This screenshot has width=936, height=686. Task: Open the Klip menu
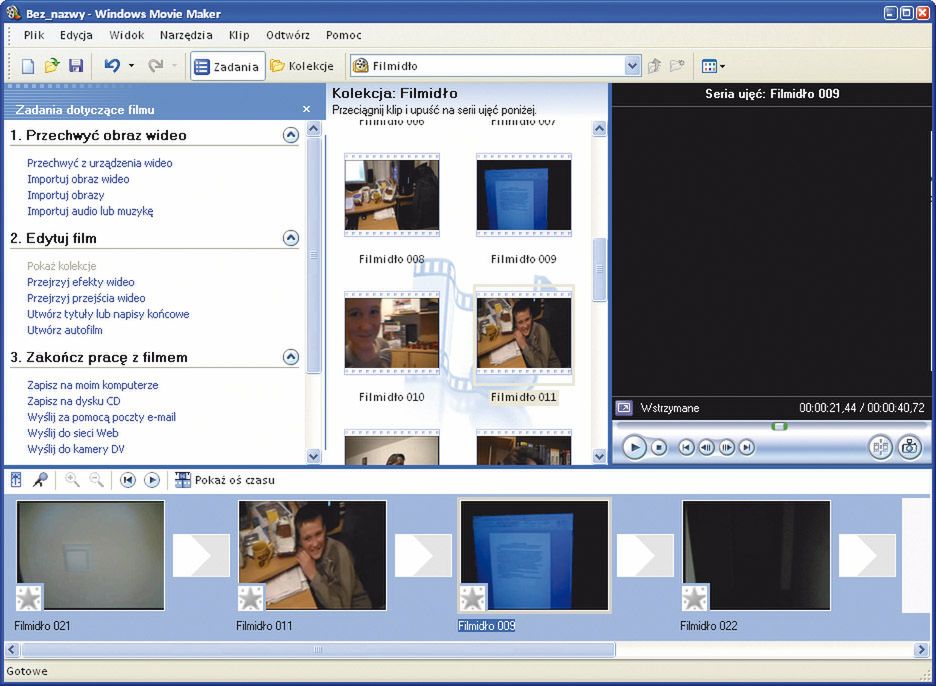tap(239, 35)
